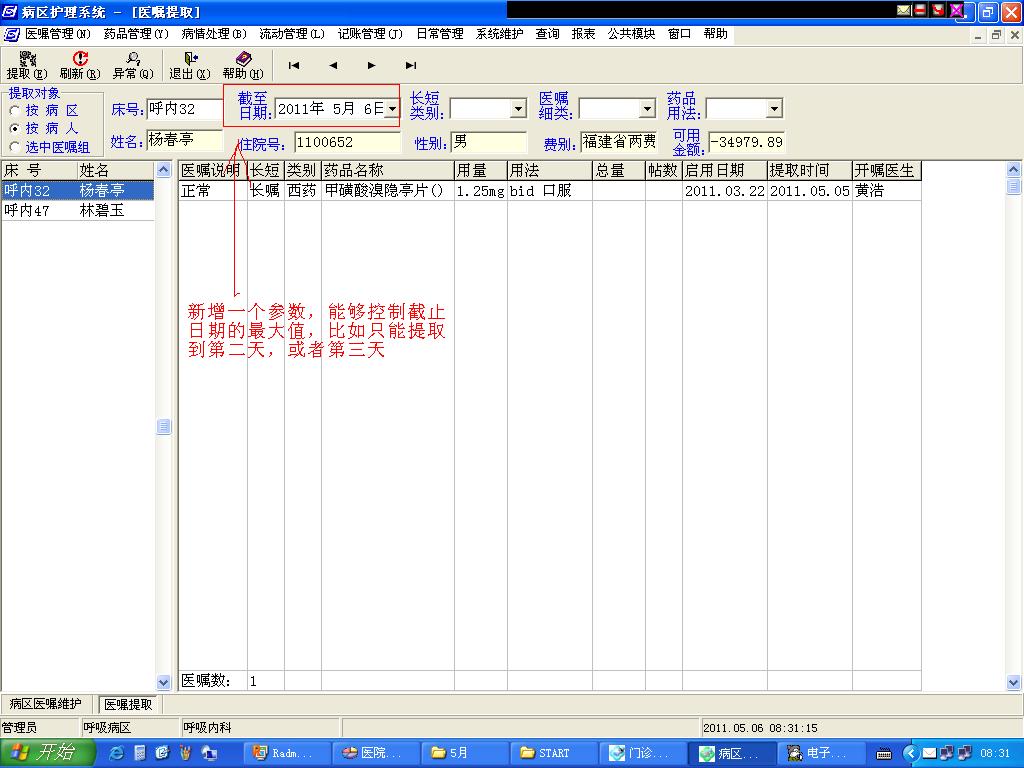Open the 窗口 menu
1024x768 pixels.
(679, 34)
